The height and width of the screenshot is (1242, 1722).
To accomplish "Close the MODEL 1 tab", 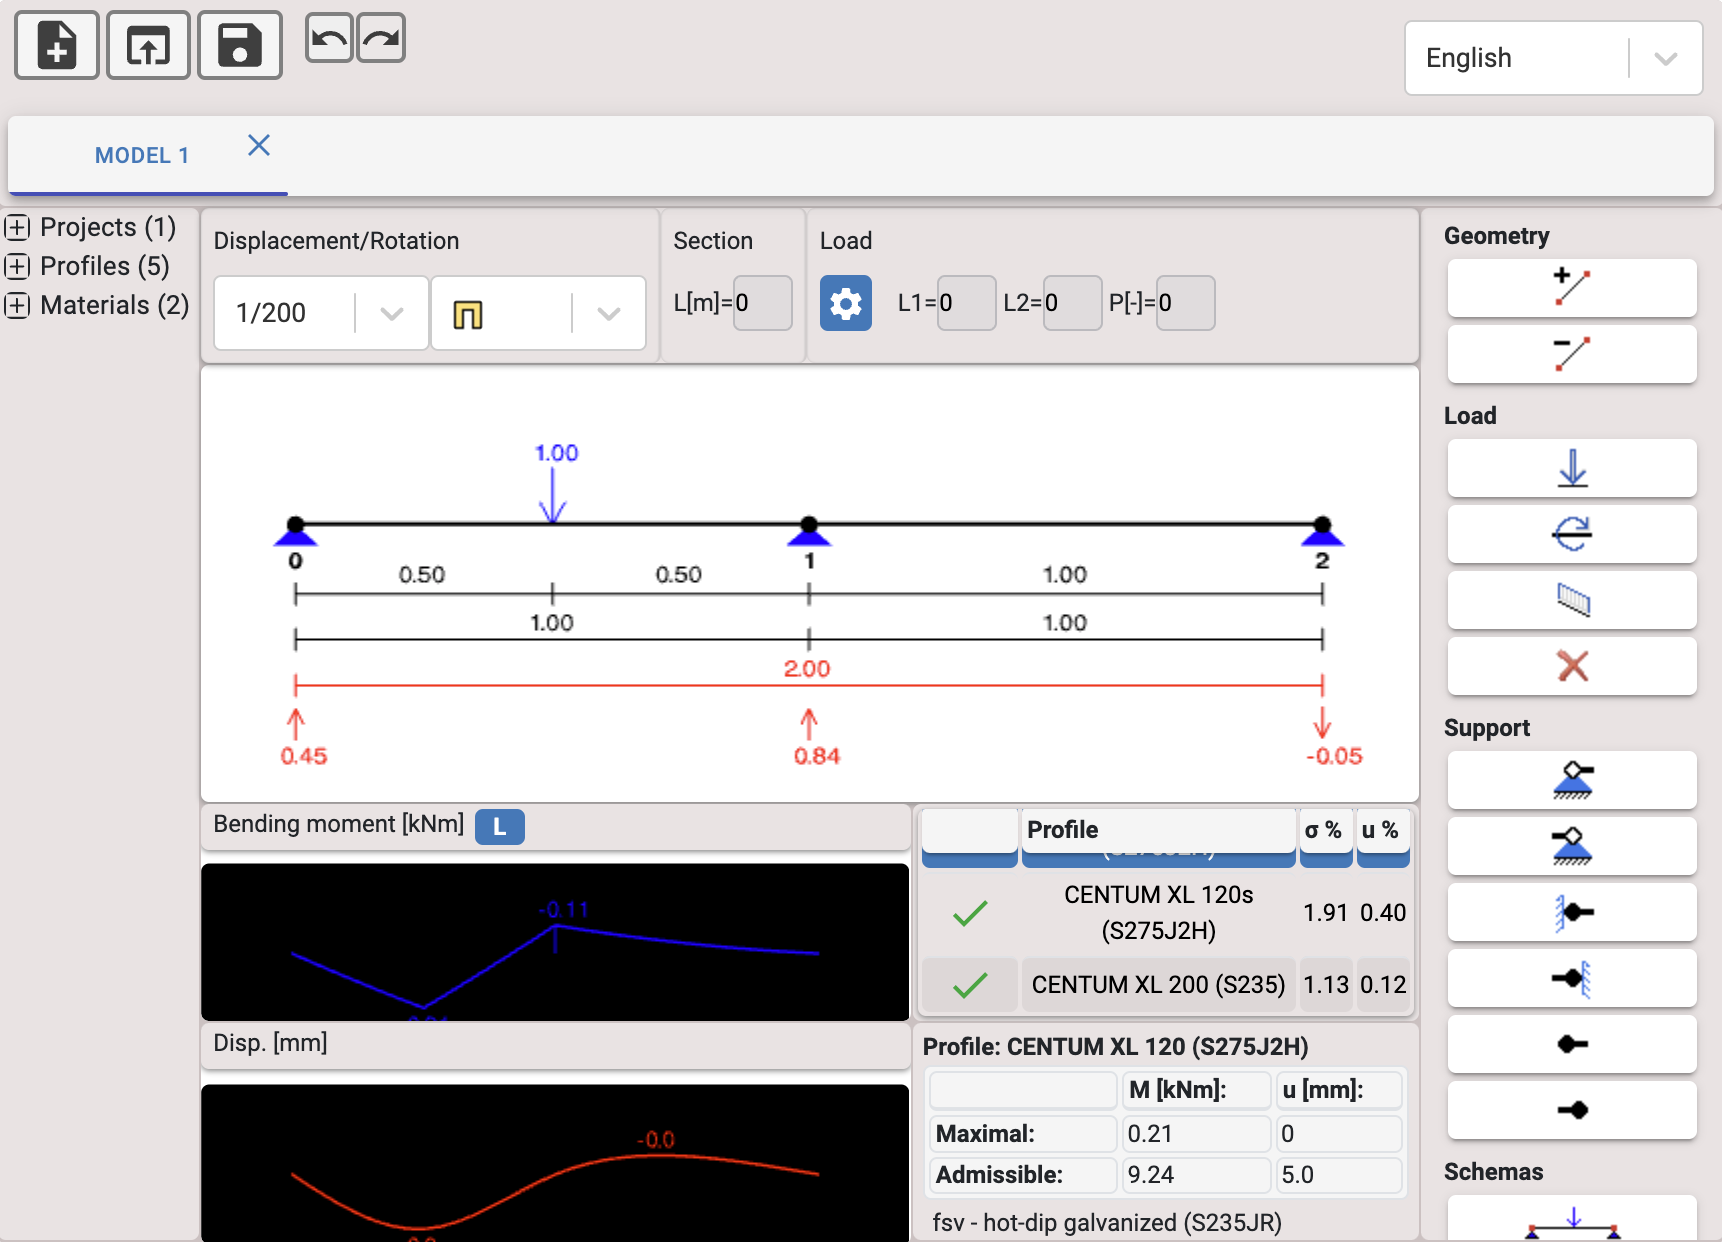I will (259, 146).
